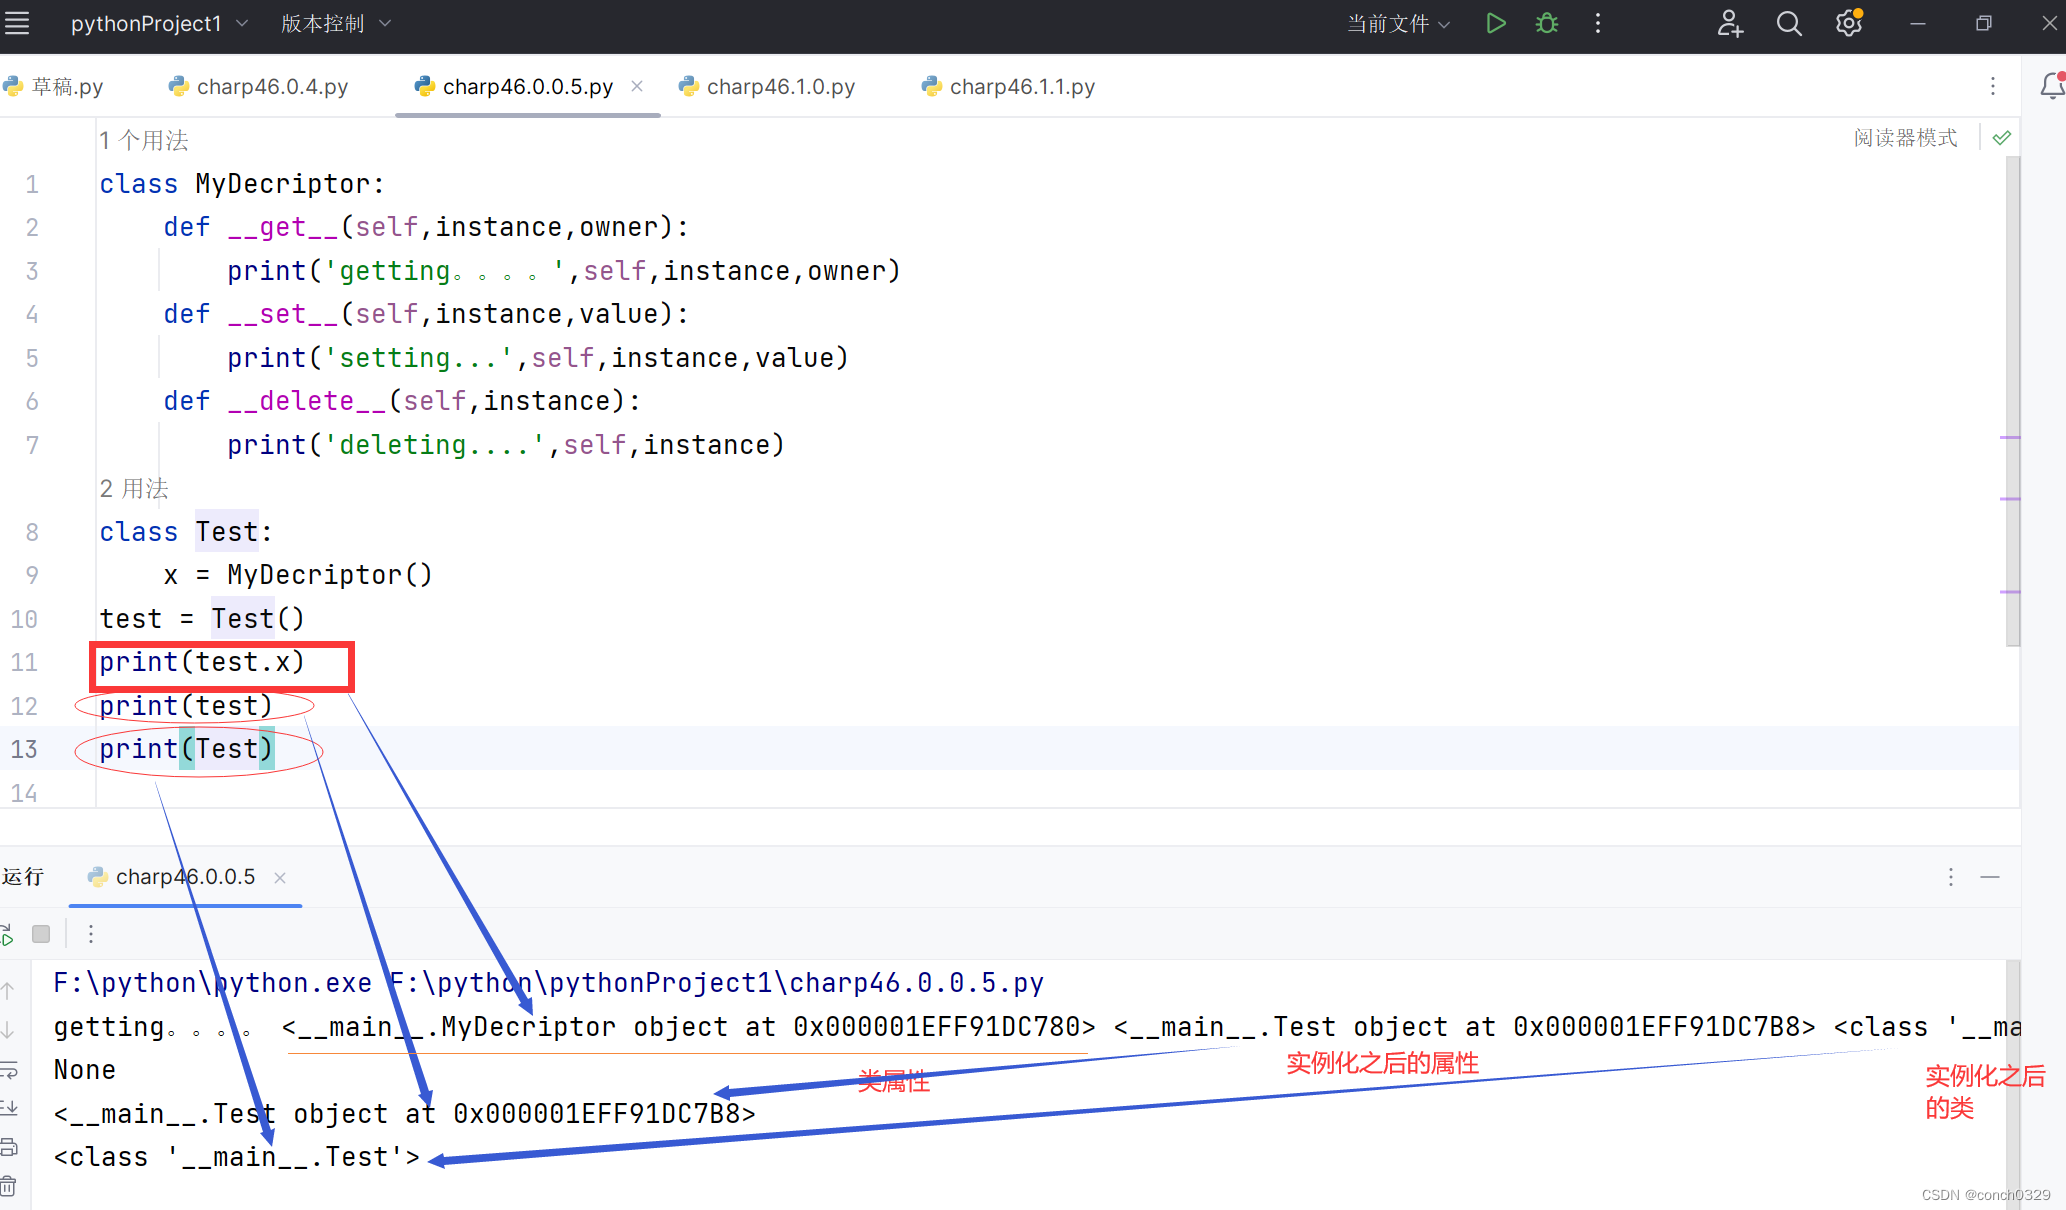Enable 阅读器模式 reader mode
Screen dimensions: 2066x1210
pos(1905,138)
